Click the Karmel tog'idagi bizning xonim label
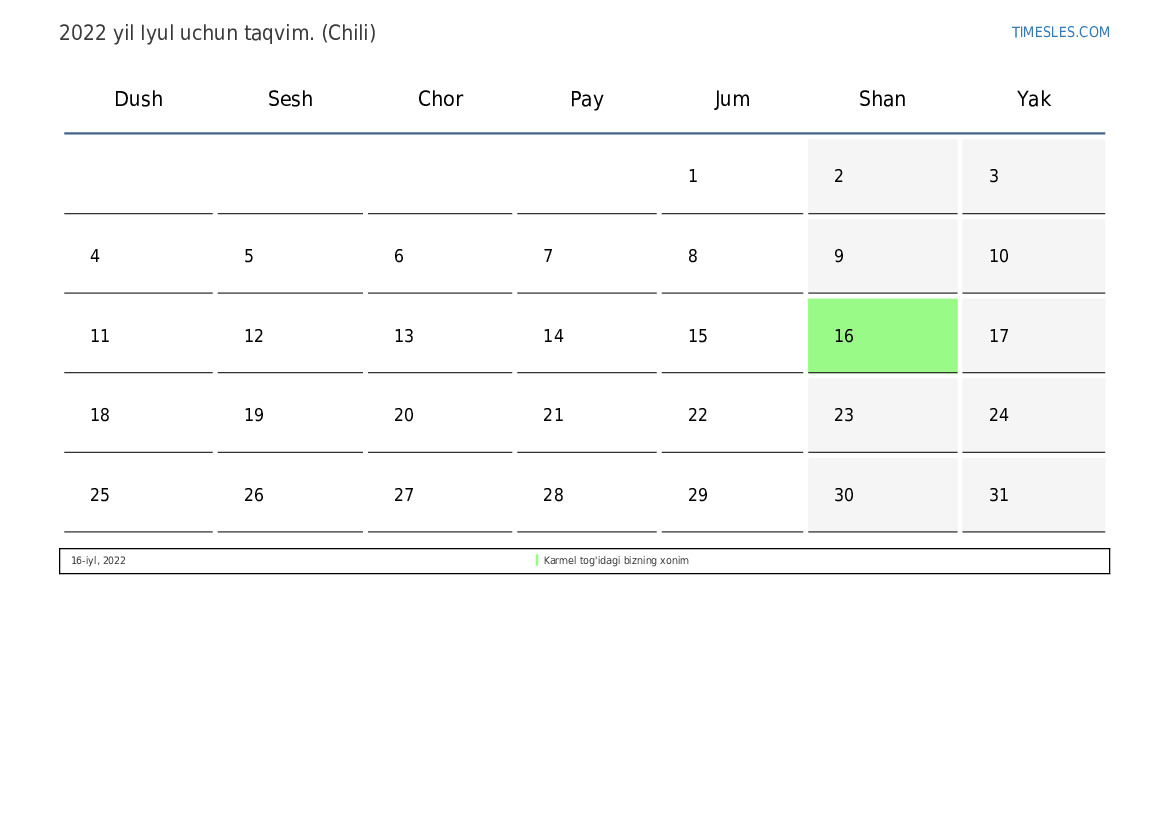This screenshot has height=827, width=1169. 616,561
